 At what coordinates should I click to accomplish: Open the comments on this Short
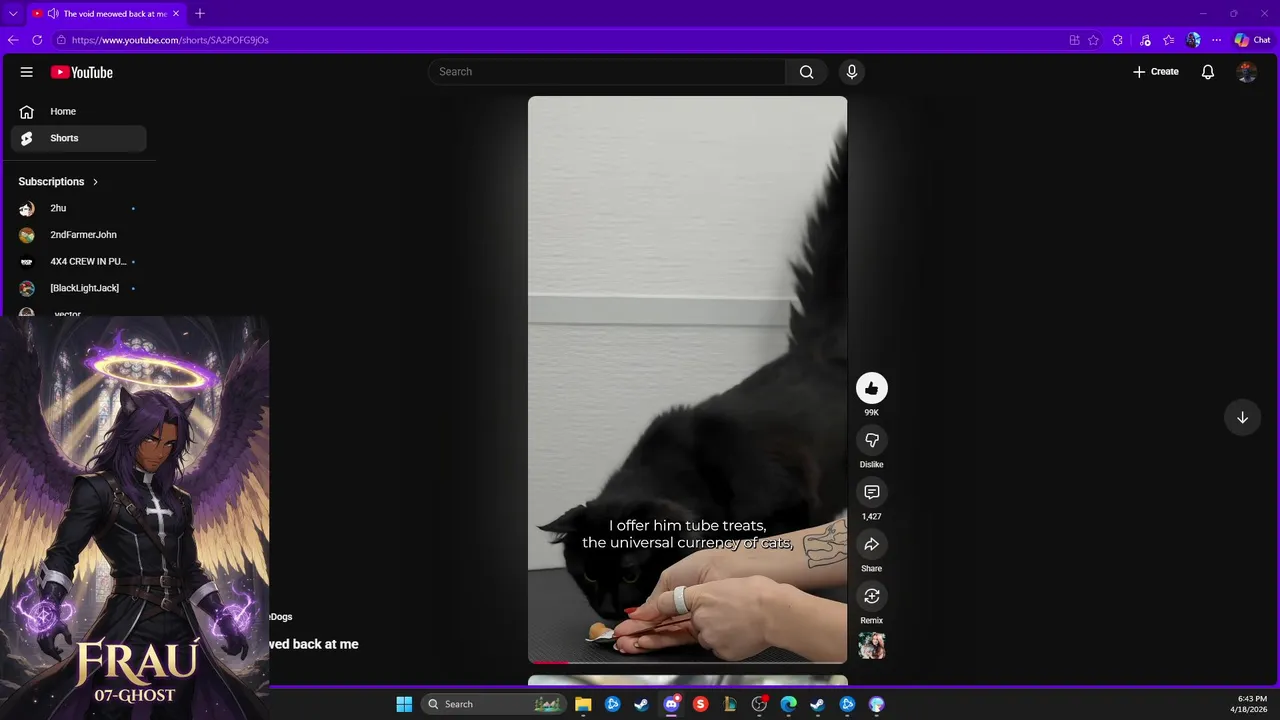coord(872,492)
